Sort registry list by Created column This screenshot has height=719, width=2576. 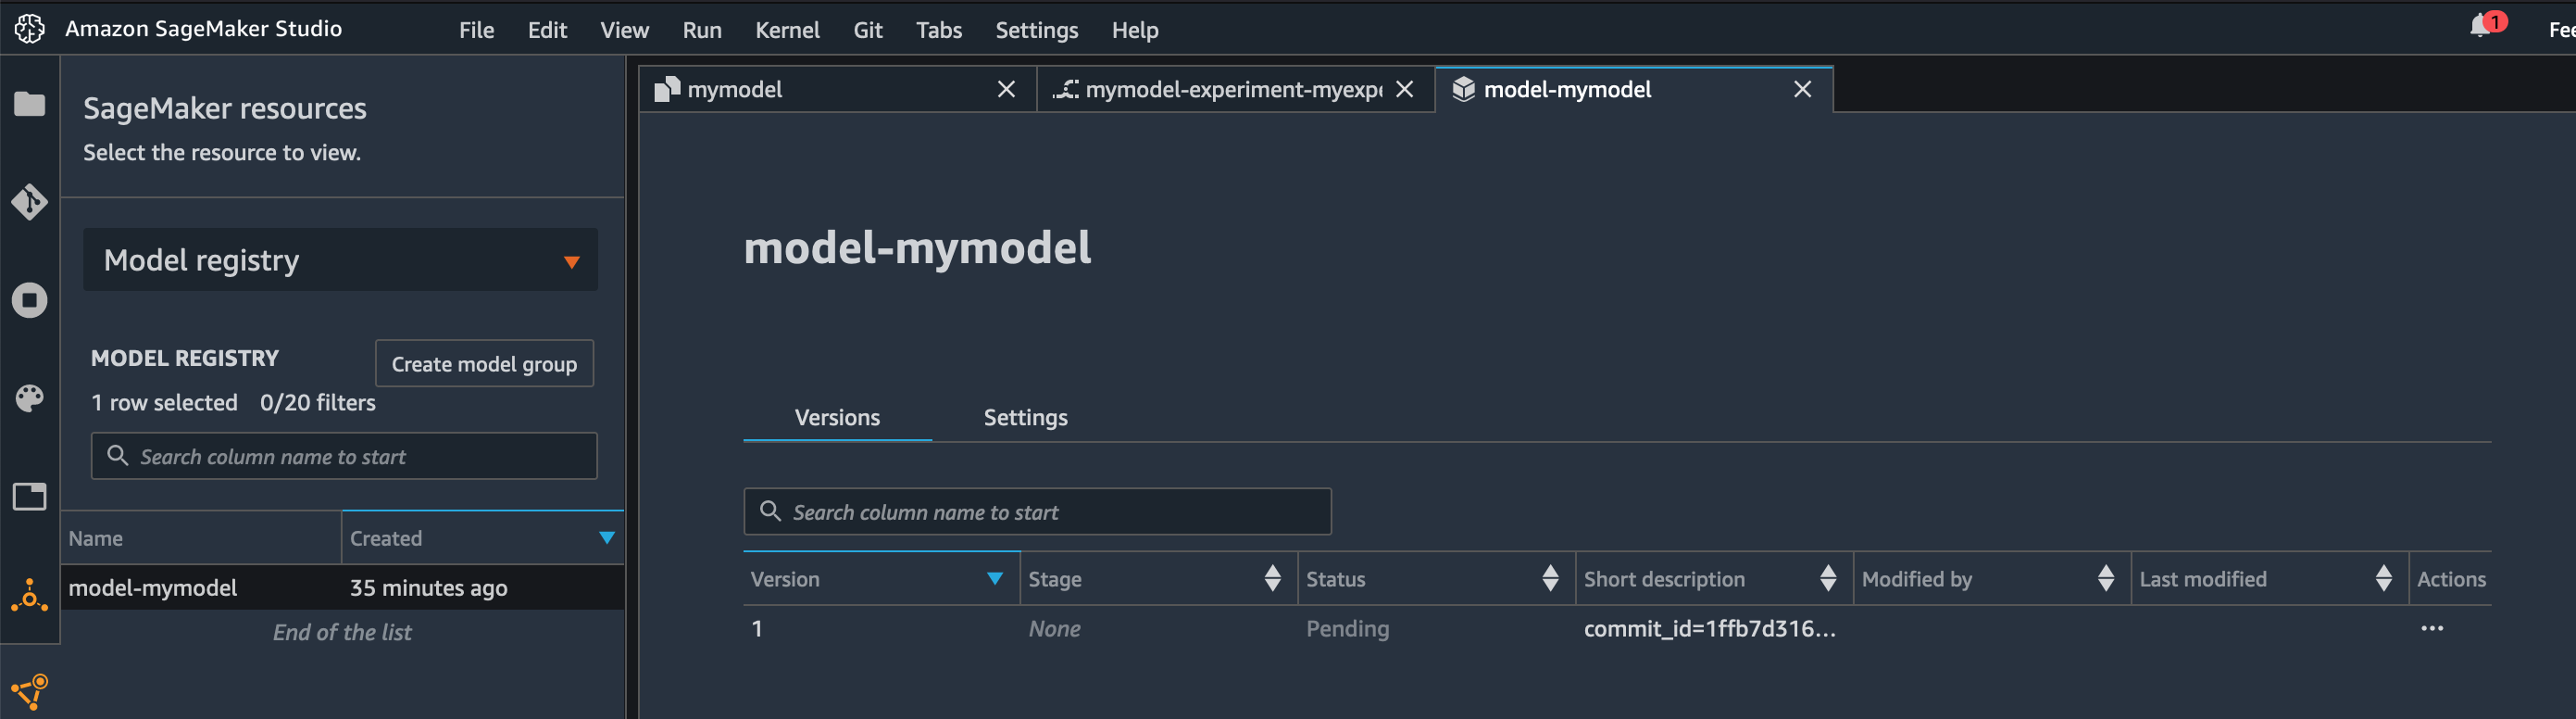click(x=482, y=538)
